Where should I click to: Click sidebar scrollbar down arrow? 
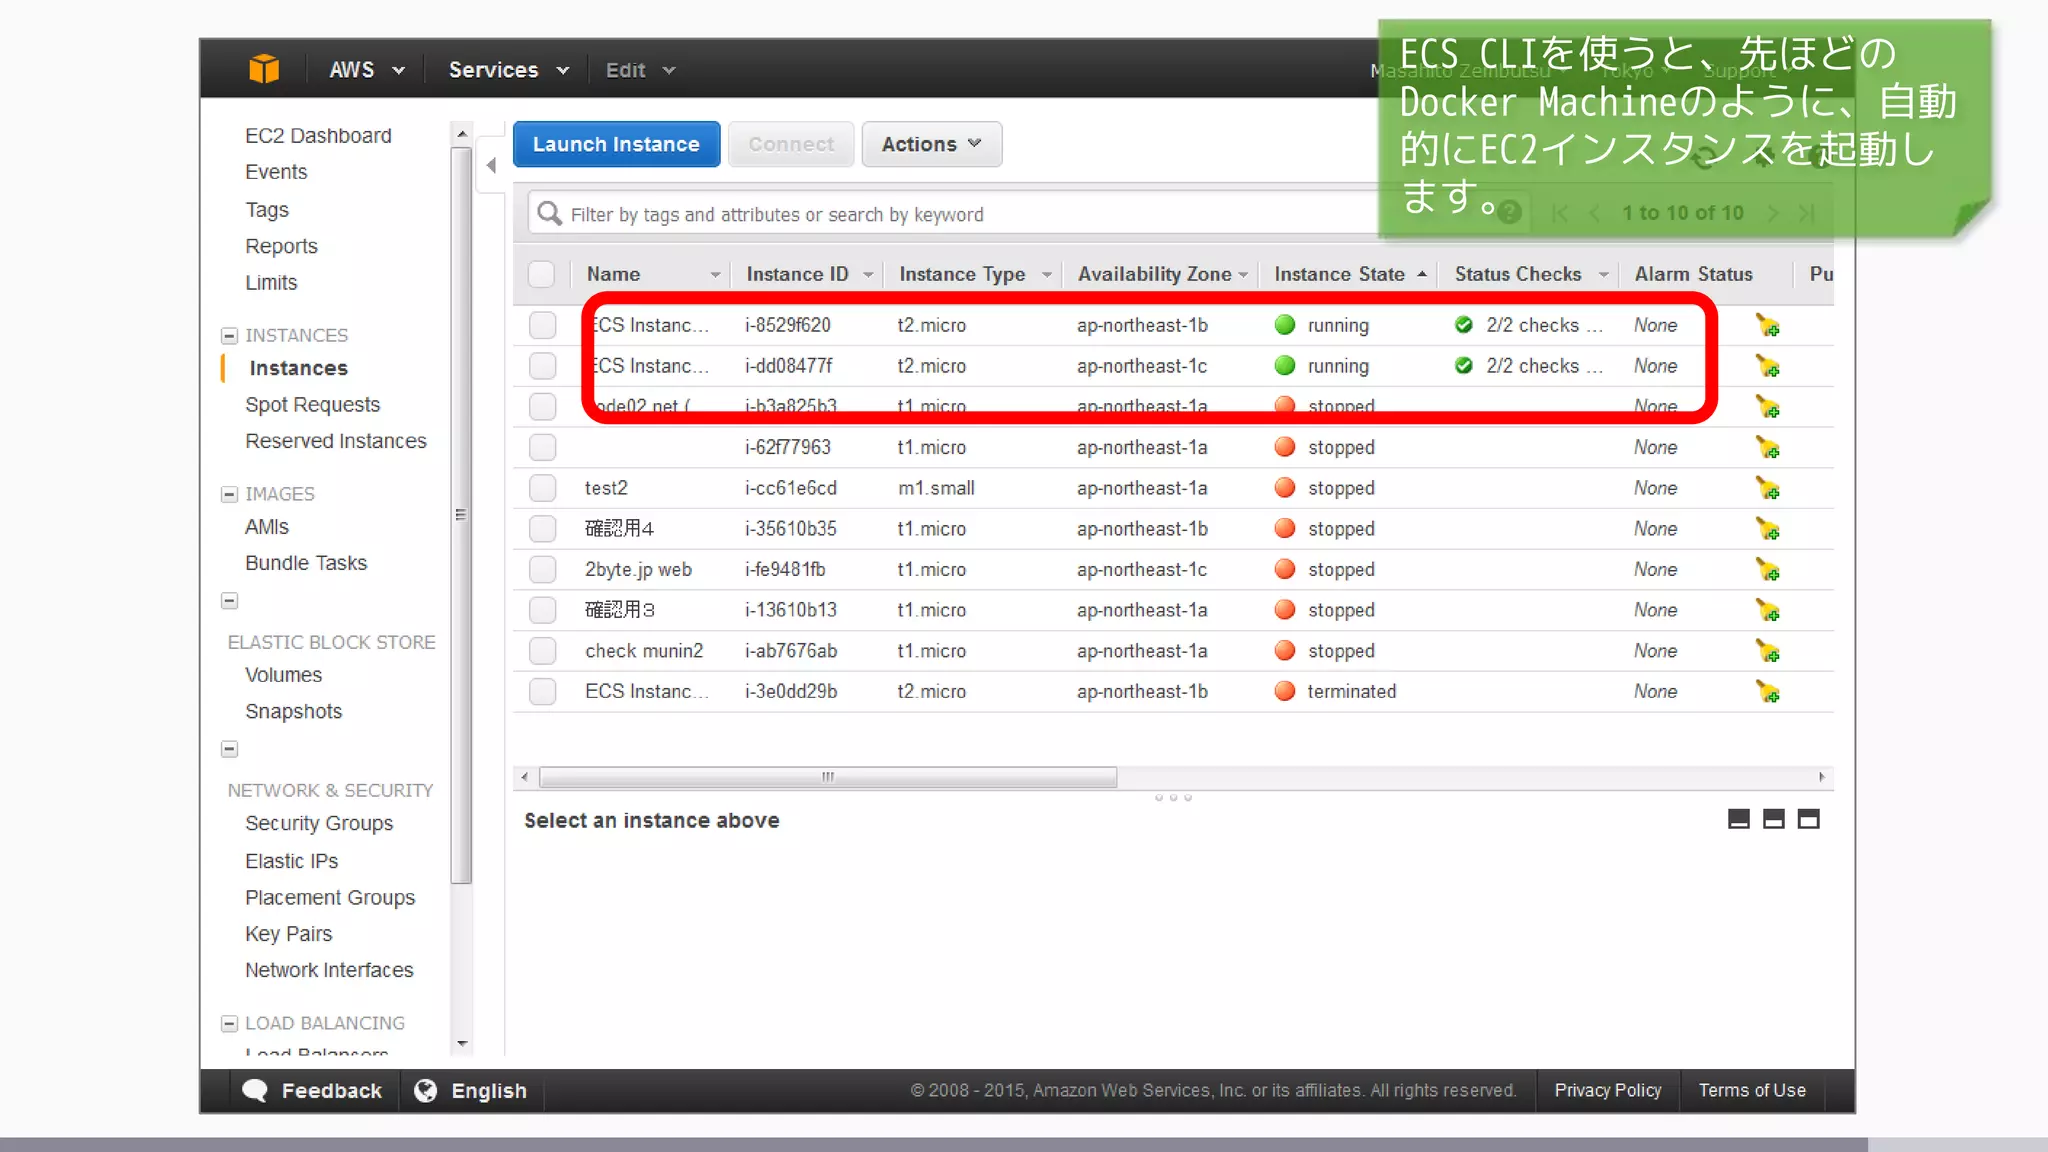click(461, 1043)
